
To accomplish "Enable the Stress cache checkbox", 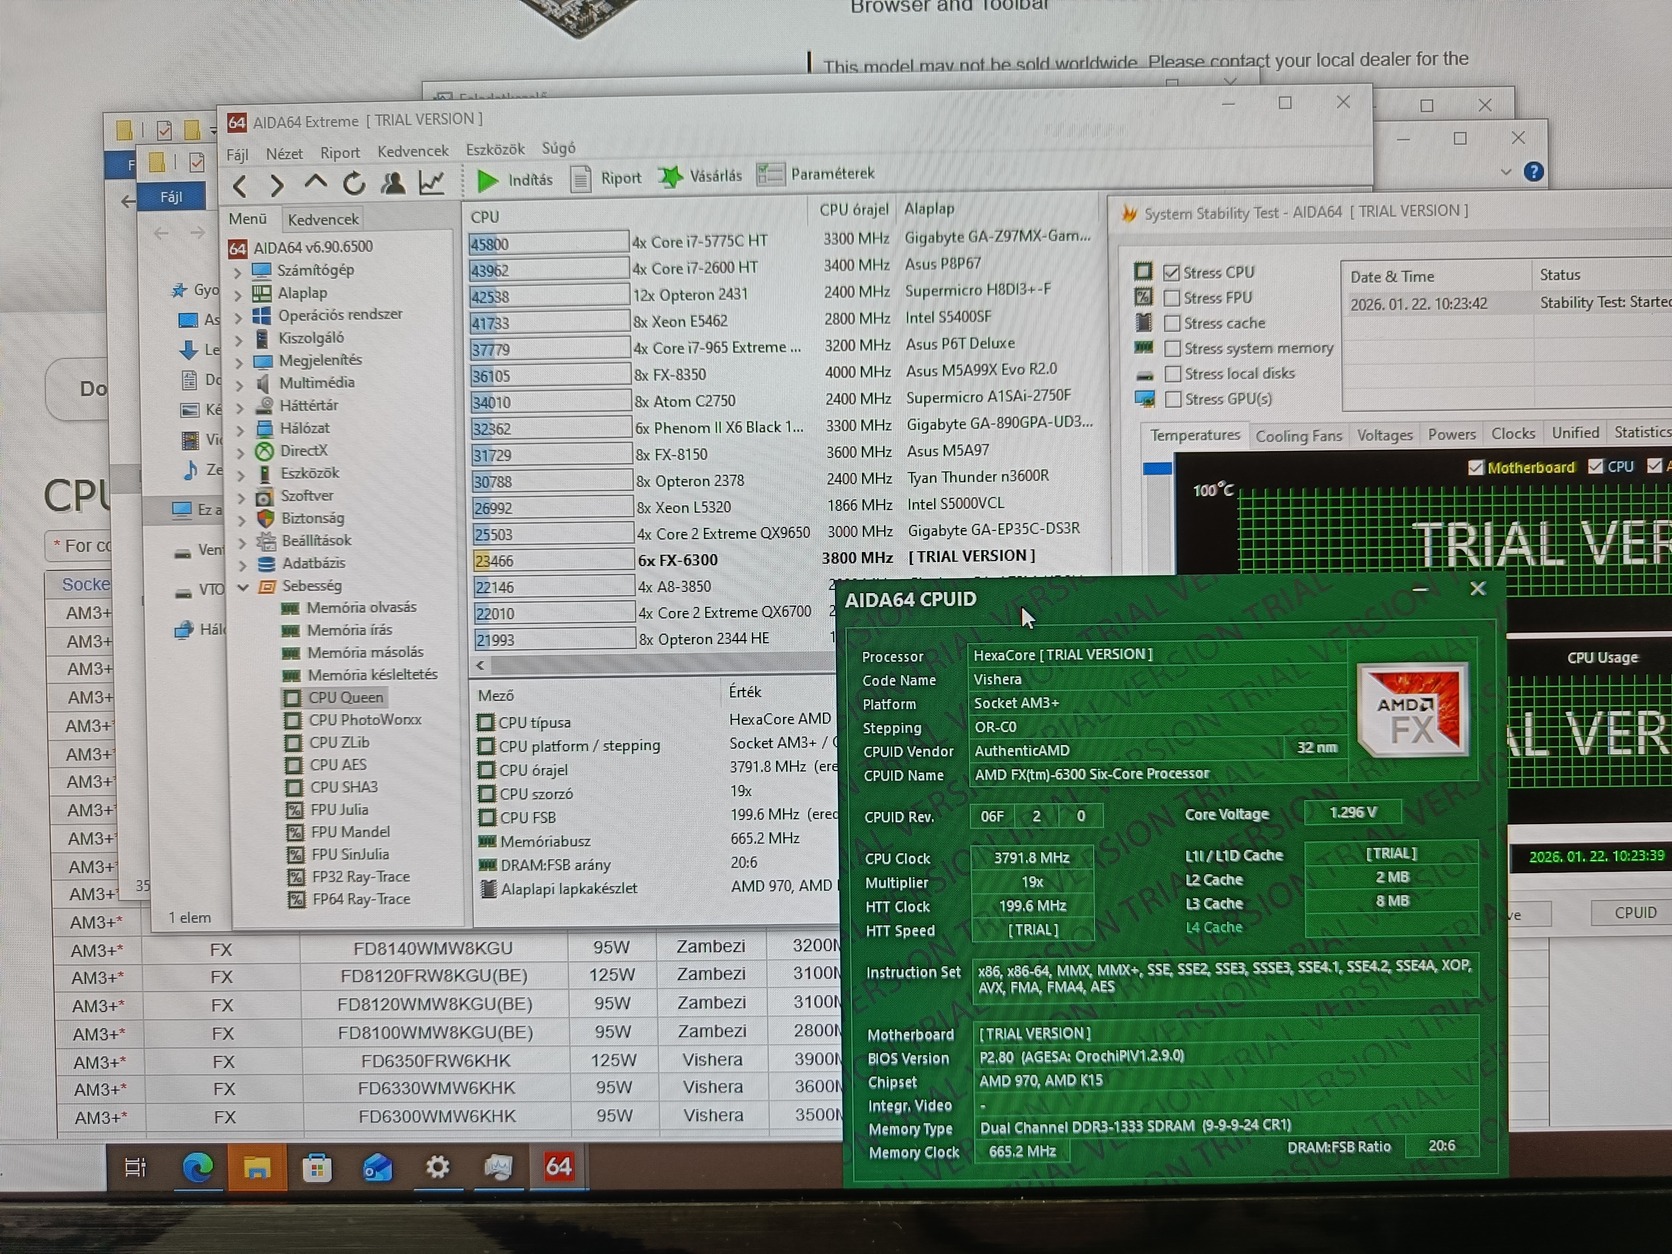I will (1172, 324).
